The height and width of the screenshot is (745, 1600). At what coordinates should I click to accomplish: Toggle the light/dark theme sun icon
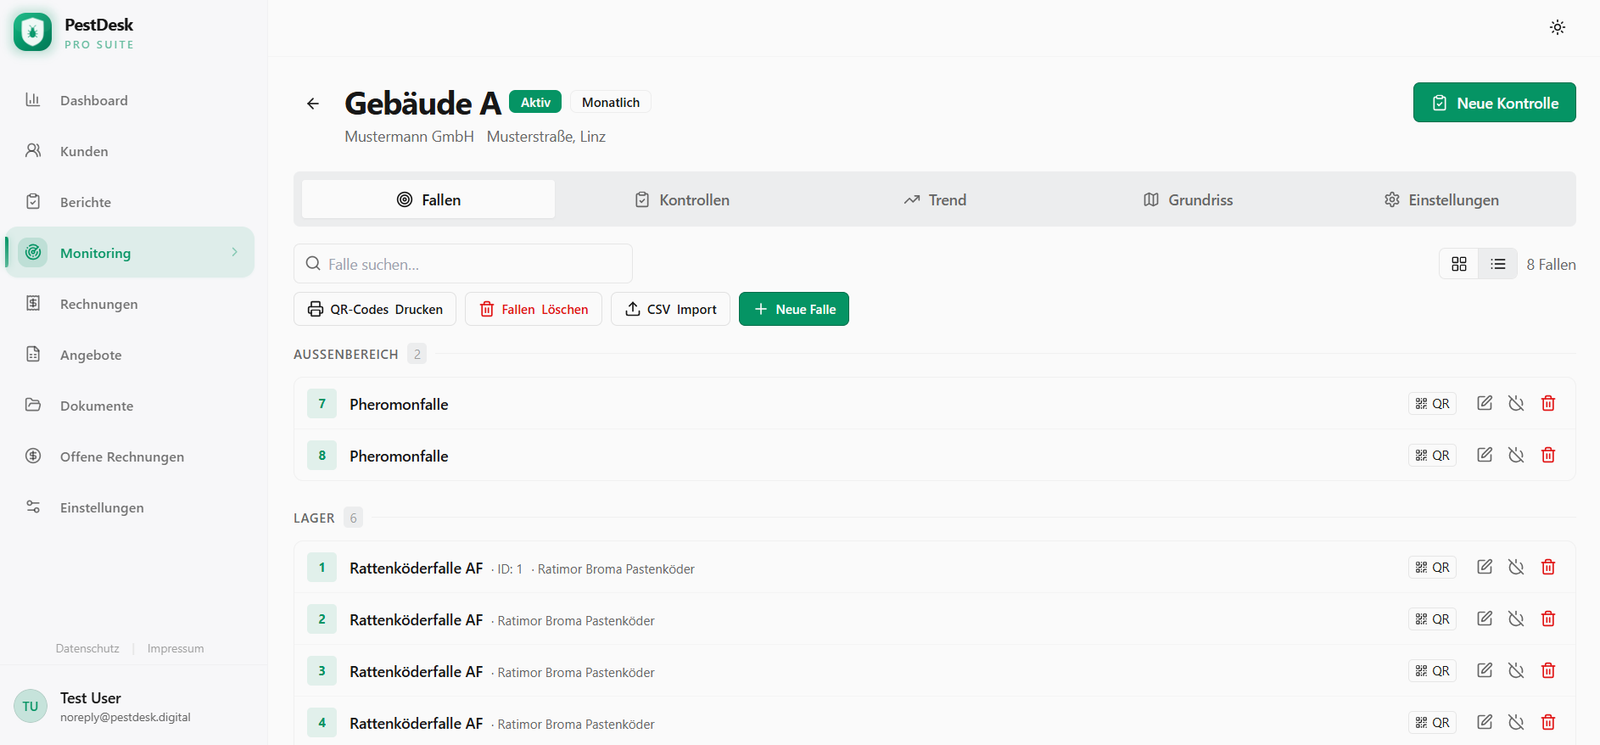point(1557,28)
